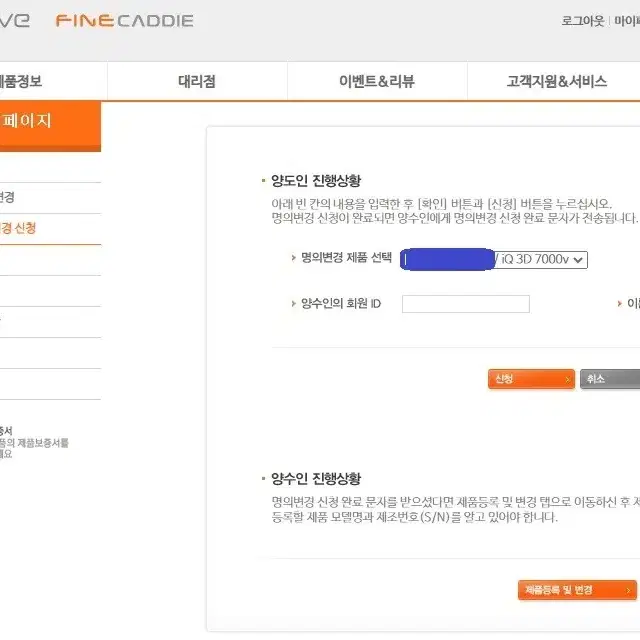Click the orange 신청 button
Image resolution: width=640 pixels, height=640 pixels.
click(531, 379)
